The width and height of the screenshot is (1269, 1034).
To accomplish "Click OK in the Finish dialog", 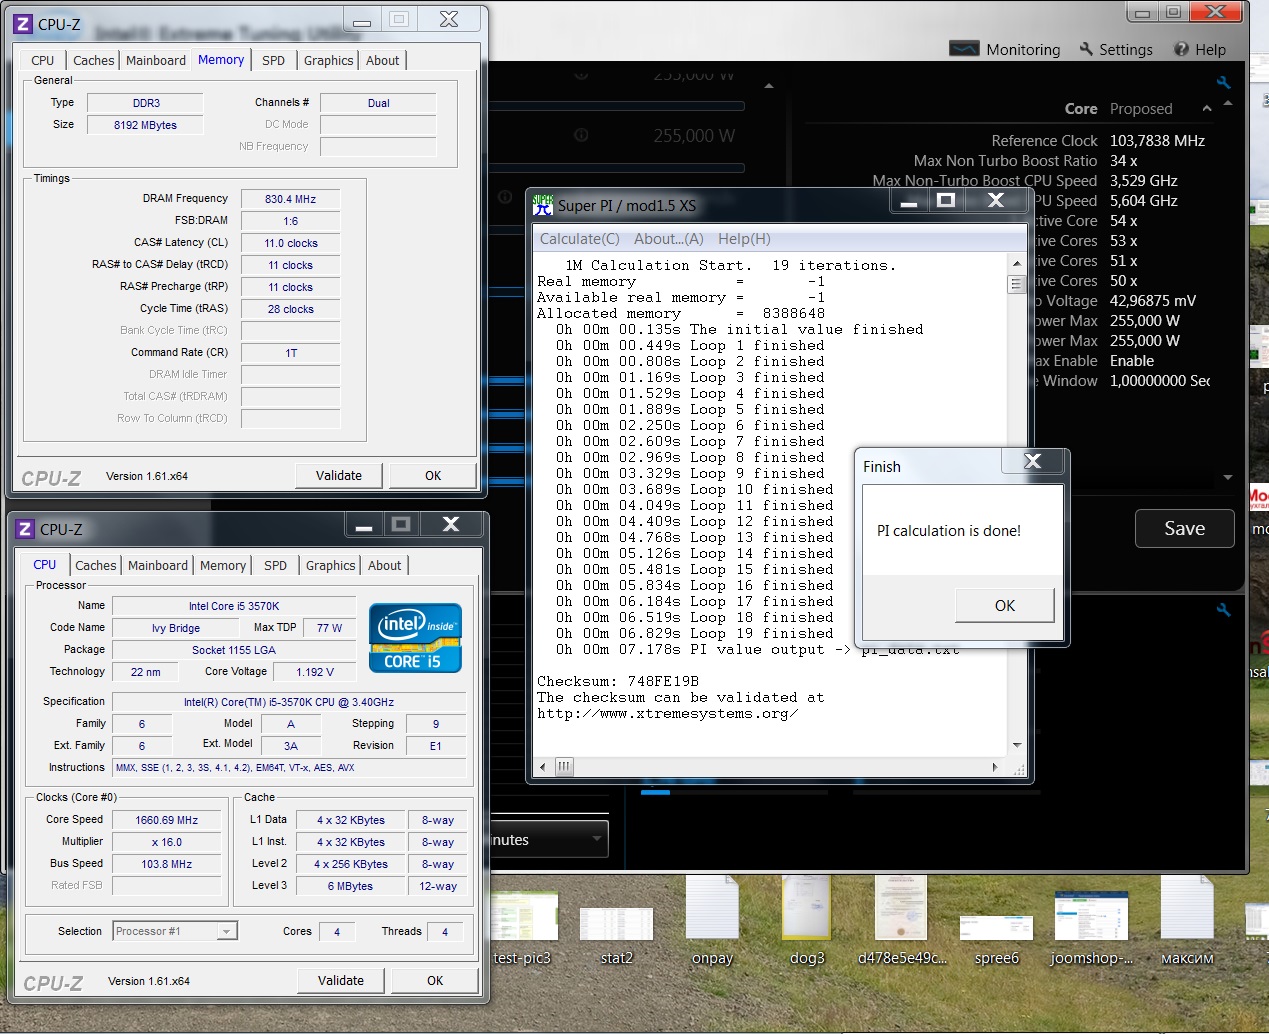I will point(1004,605).
